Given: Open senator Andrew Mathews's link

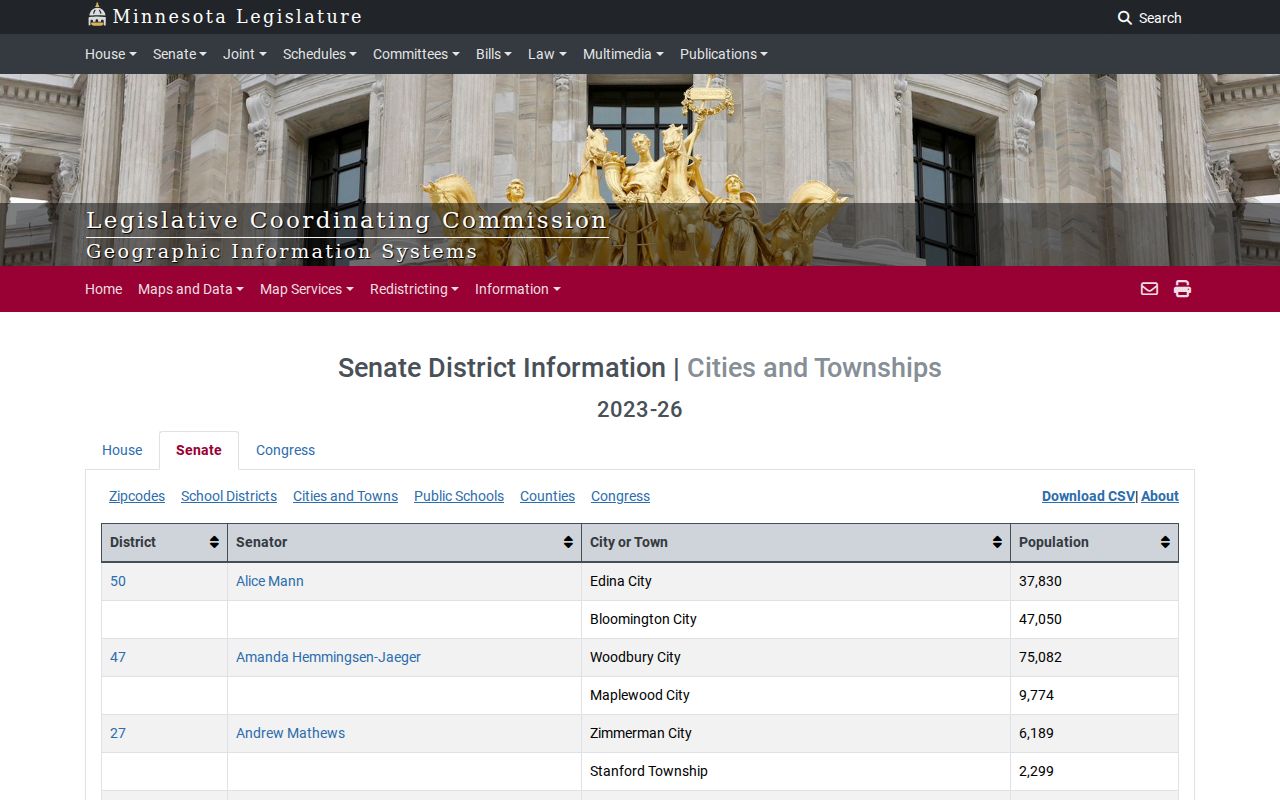Looking at the screenshot, I should [290, 733].
